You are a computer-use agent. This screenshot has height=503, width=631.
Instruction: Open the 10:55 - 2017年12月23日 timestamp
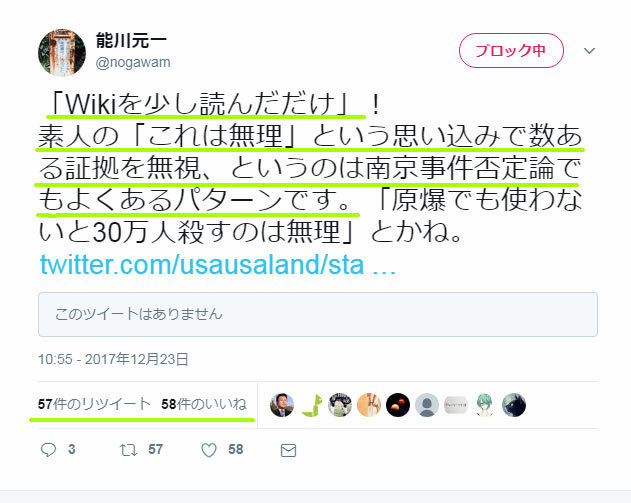point(113,359)
